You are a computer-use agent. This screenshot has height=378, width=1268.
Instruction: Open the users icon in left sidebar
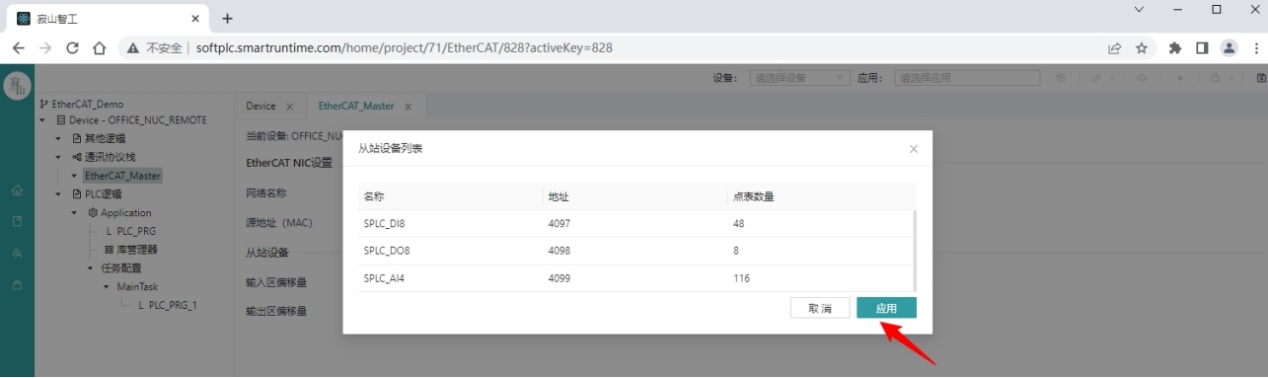click(x=17, y=254)
